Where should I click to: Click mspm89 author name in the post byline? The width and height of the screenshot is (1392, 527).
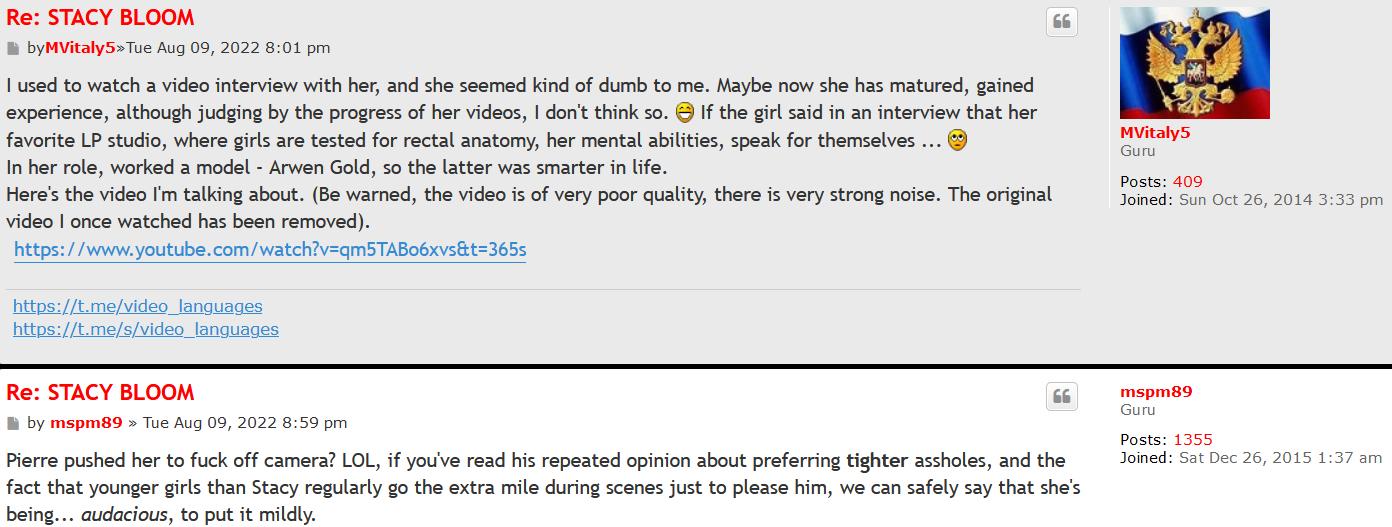click(x=86, y=422)
